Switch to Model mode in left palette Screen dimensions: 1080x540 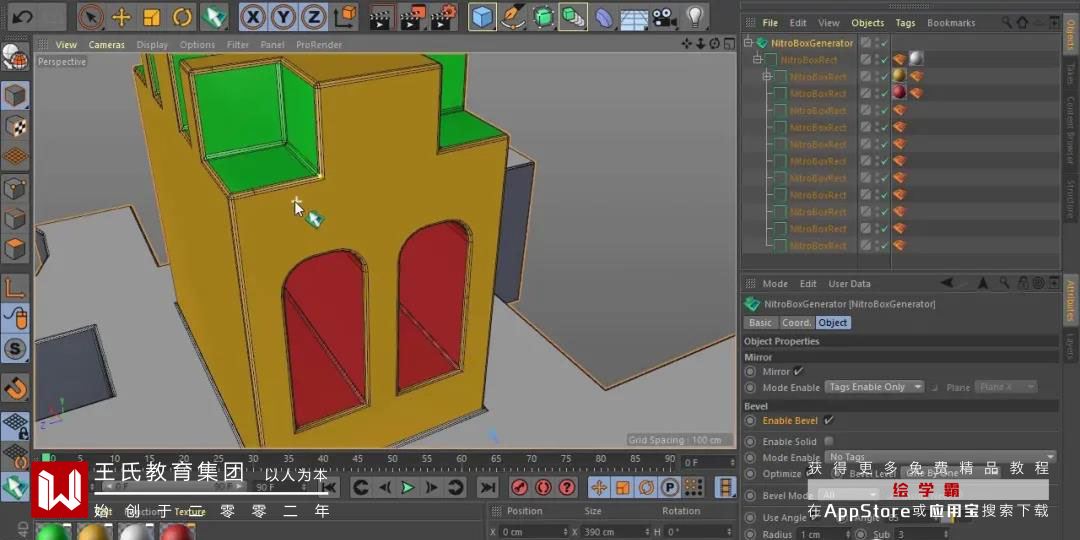tap(14, 96)
